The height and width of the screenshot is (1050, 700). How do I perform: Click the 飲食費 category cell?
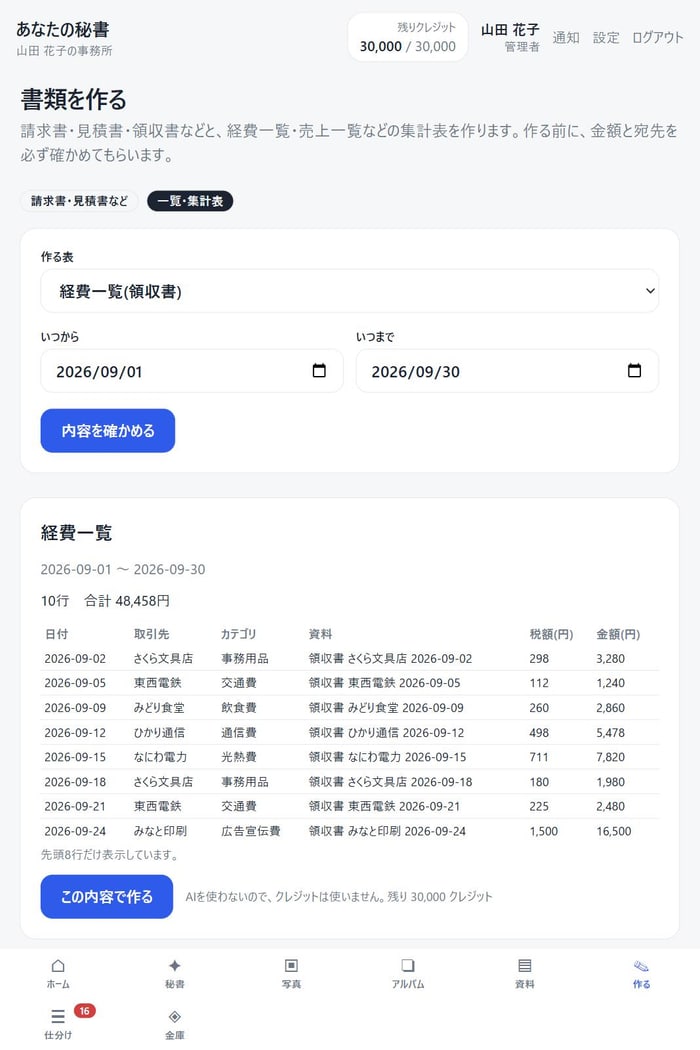pos(238,708)
